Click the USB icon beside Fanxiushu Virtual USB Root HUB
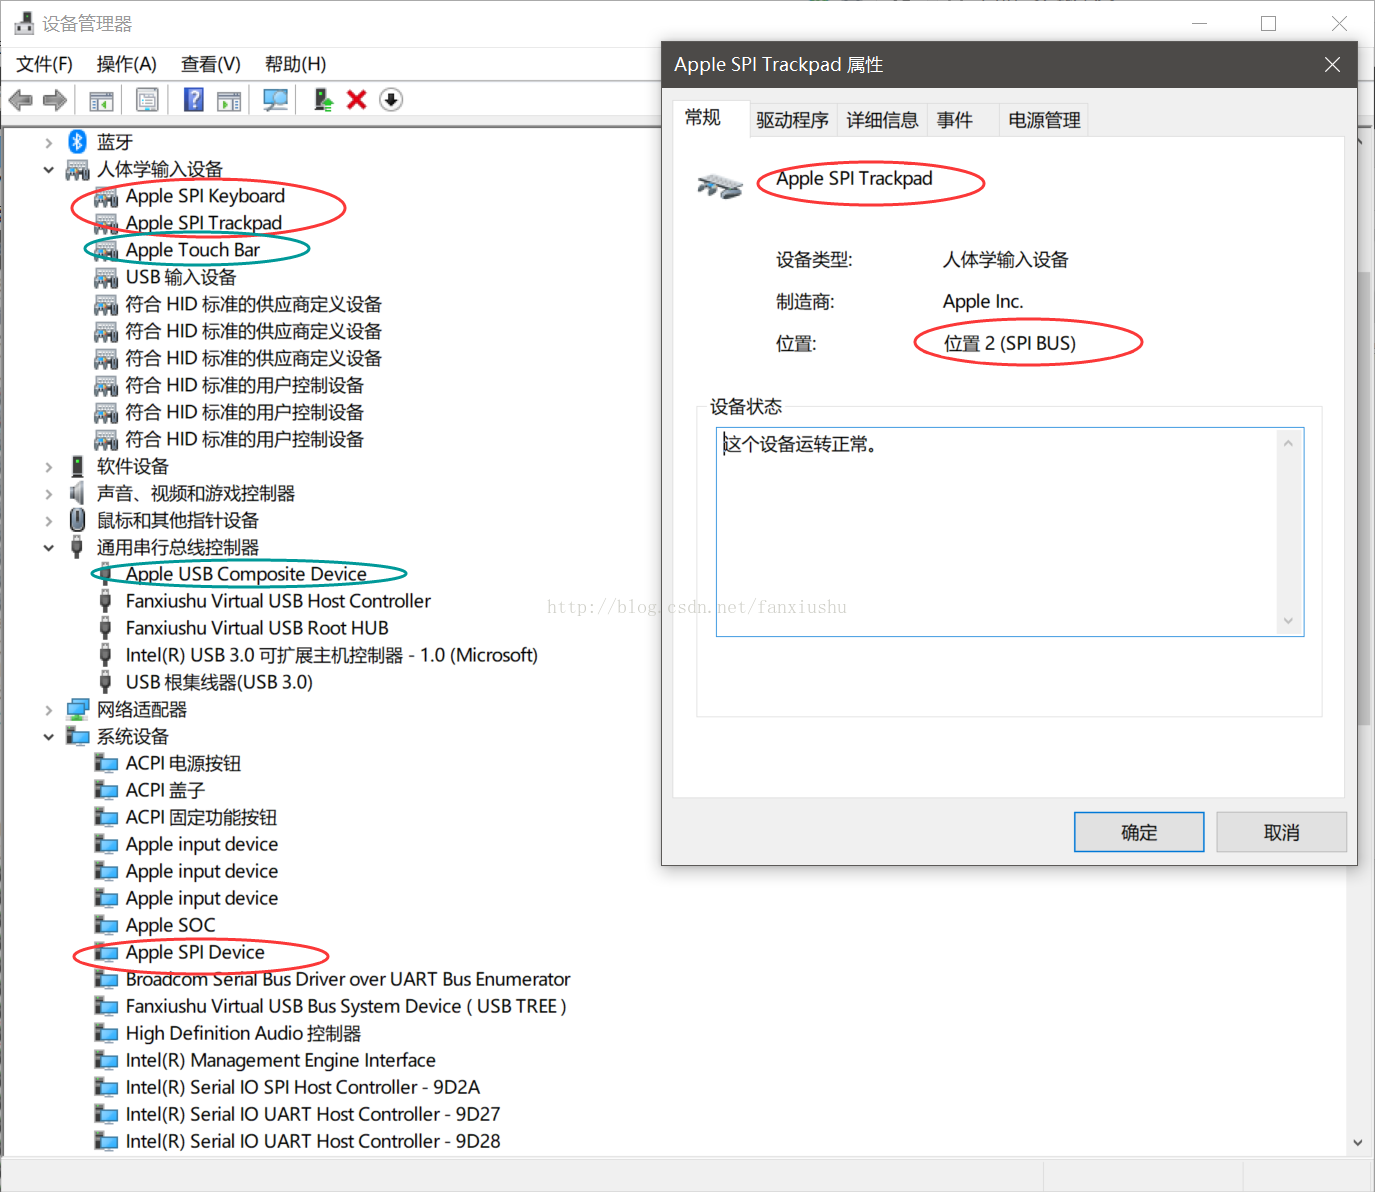1375x1192 pixels. tap(105, 628)
